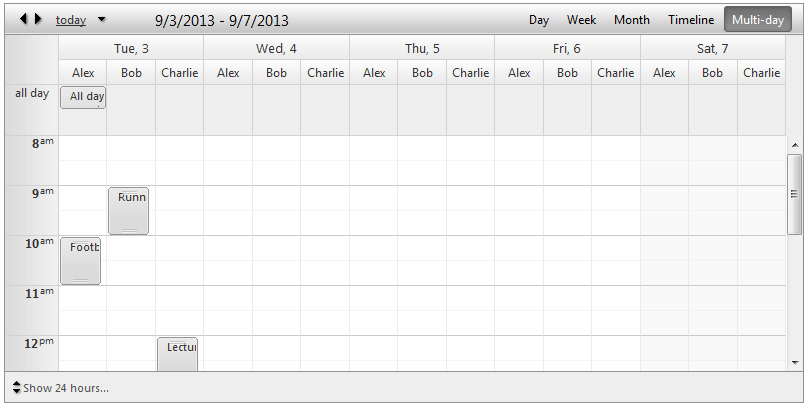Click the expand hours arrows icon in footer

tap(16, 388)
